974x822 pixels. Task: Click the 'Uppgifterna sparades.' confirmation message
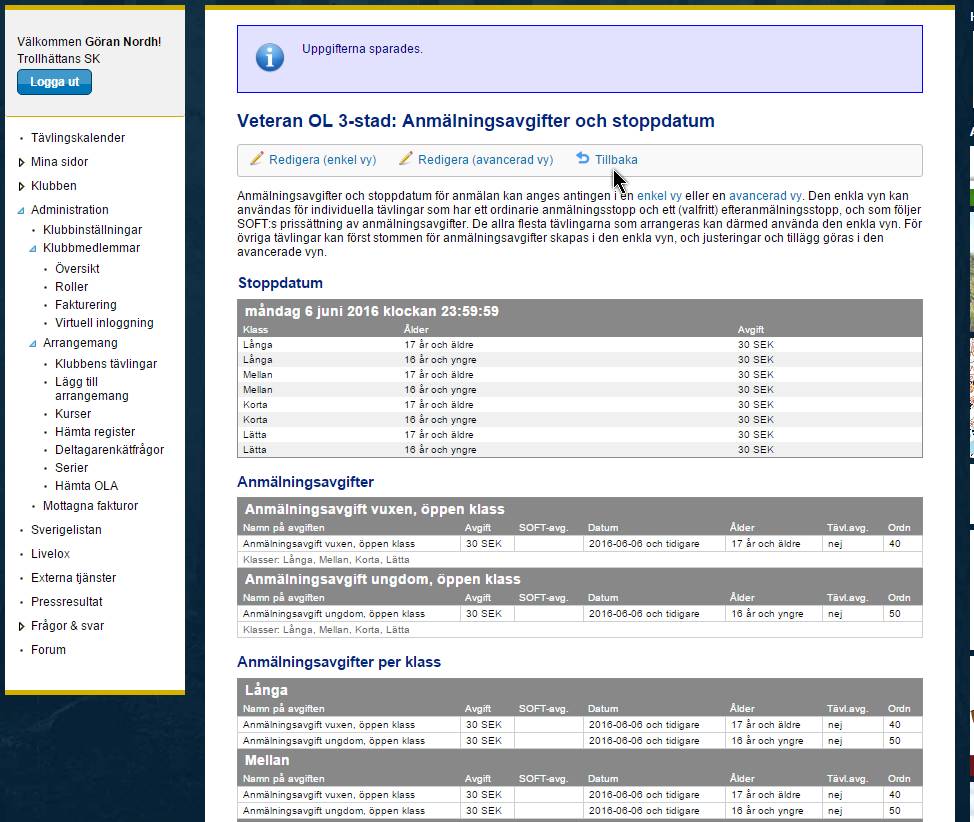362,49
